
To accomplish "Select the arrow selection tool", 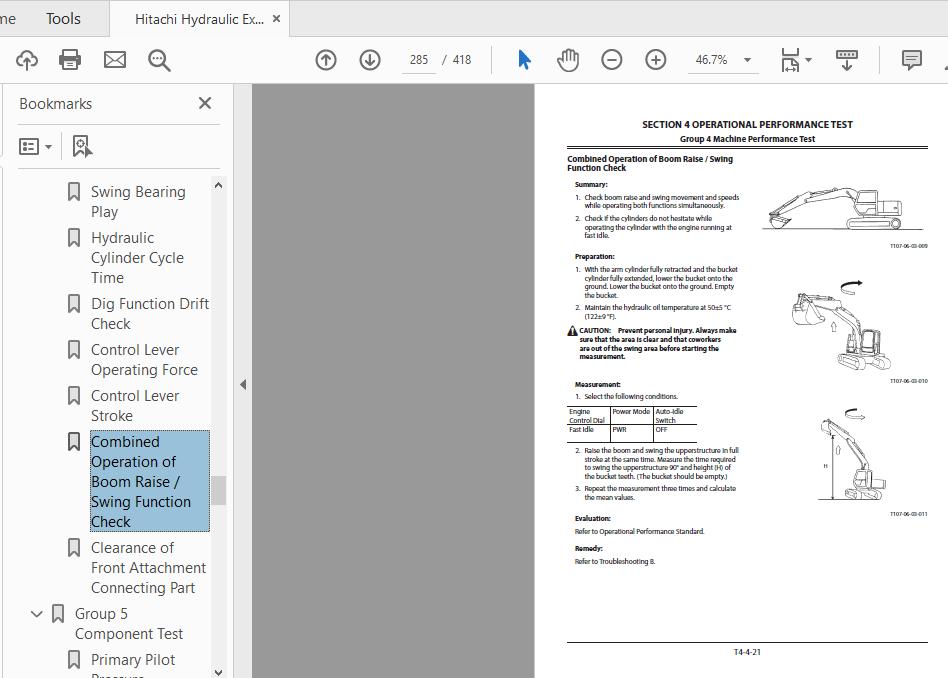I will [x=524, y=60].
